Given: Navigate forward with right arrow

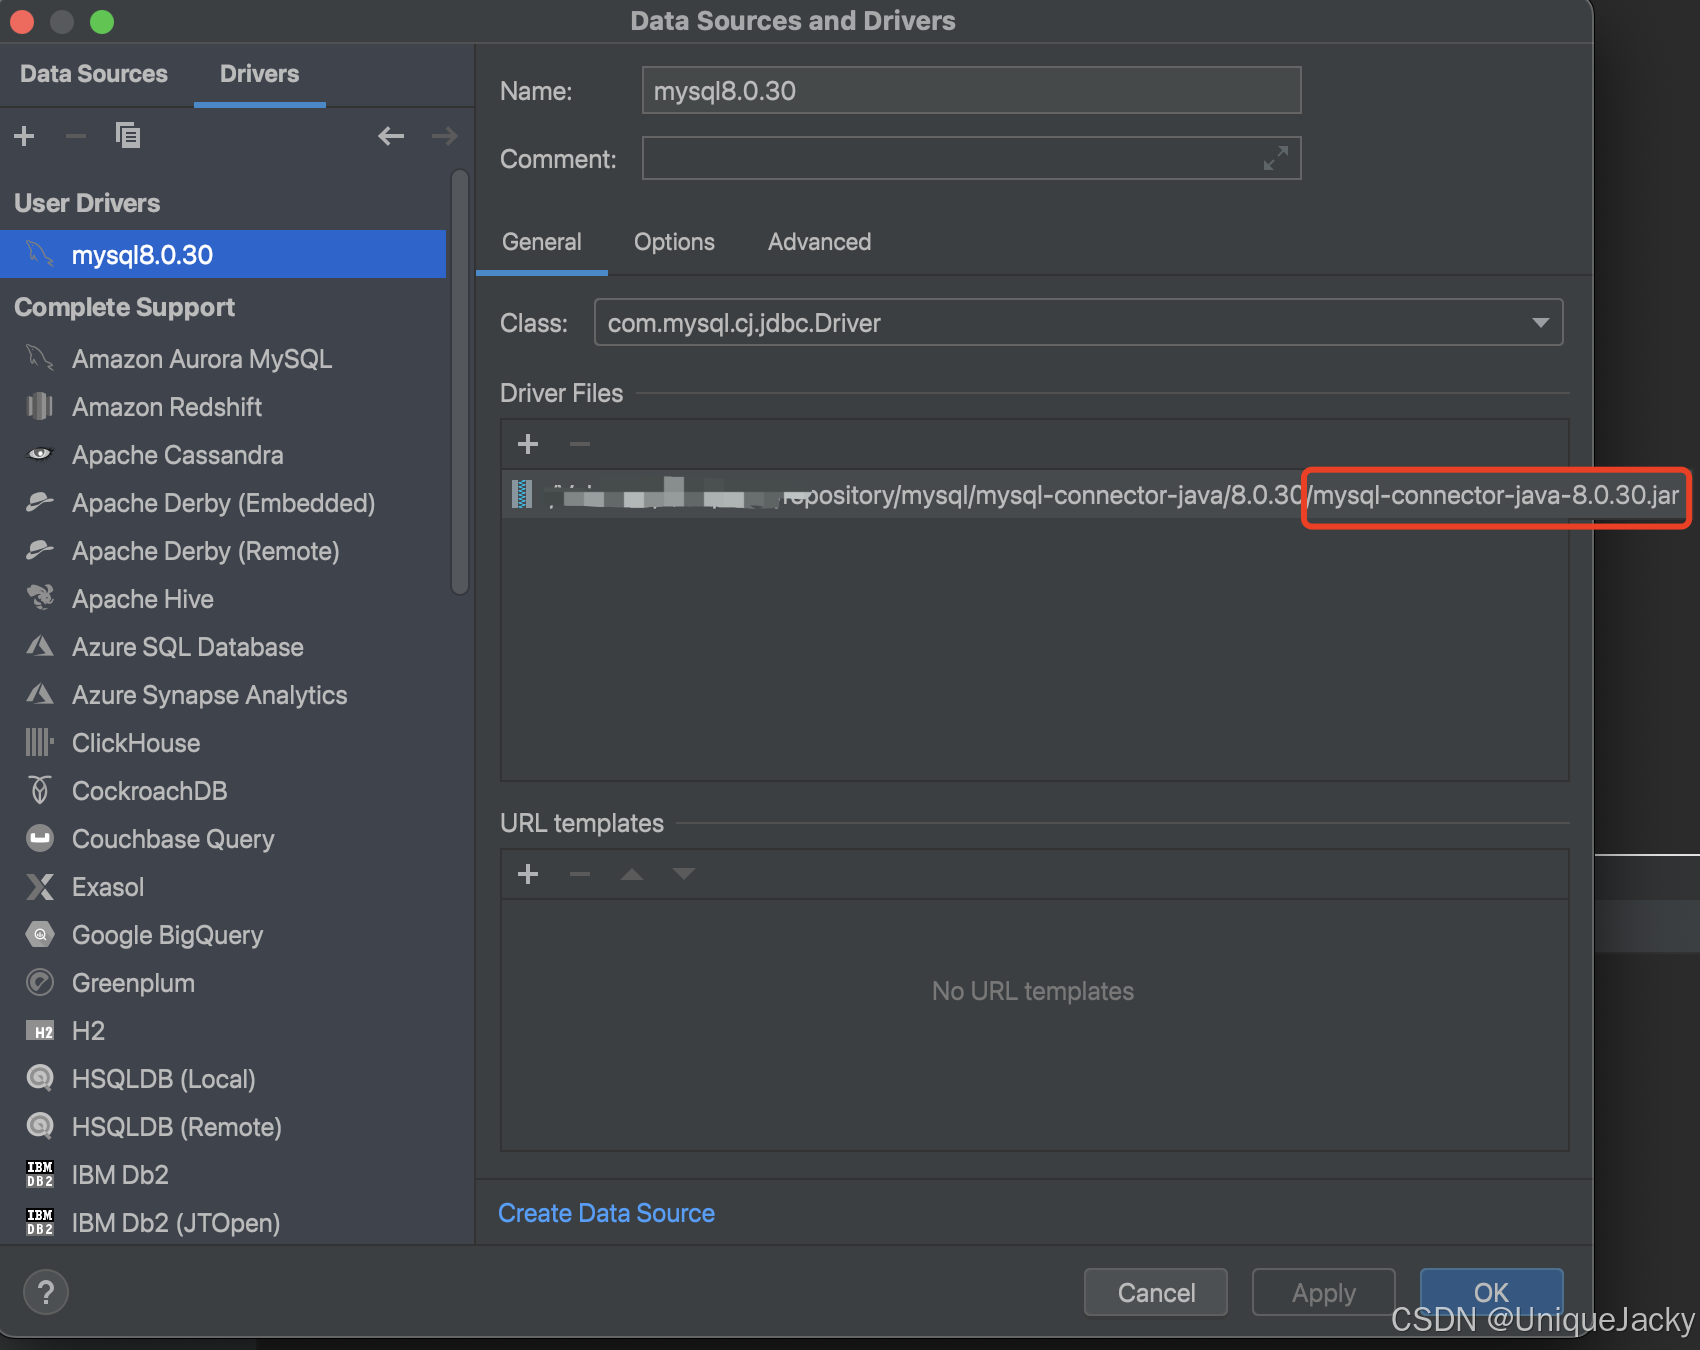Looking at the screenshot, I should (445, 136).
